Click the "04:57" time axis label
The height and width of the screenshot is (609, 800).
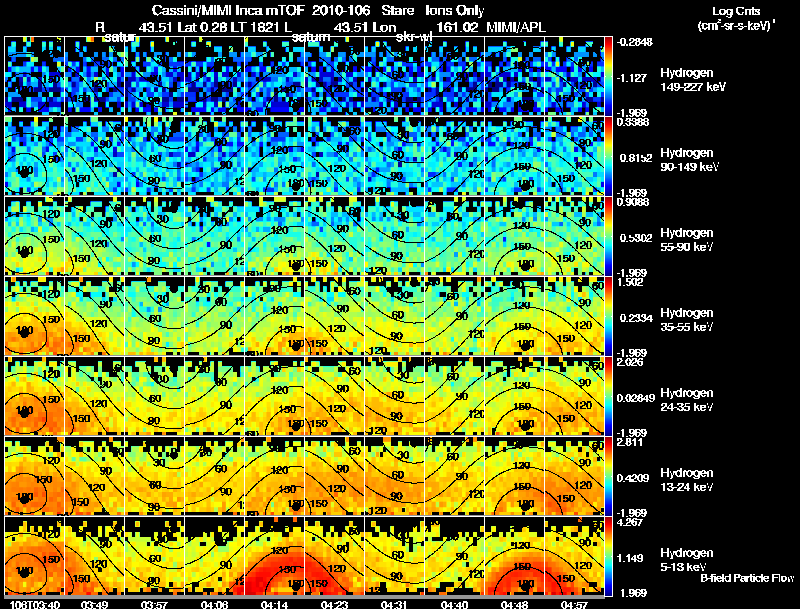click(x=574, y=604)
